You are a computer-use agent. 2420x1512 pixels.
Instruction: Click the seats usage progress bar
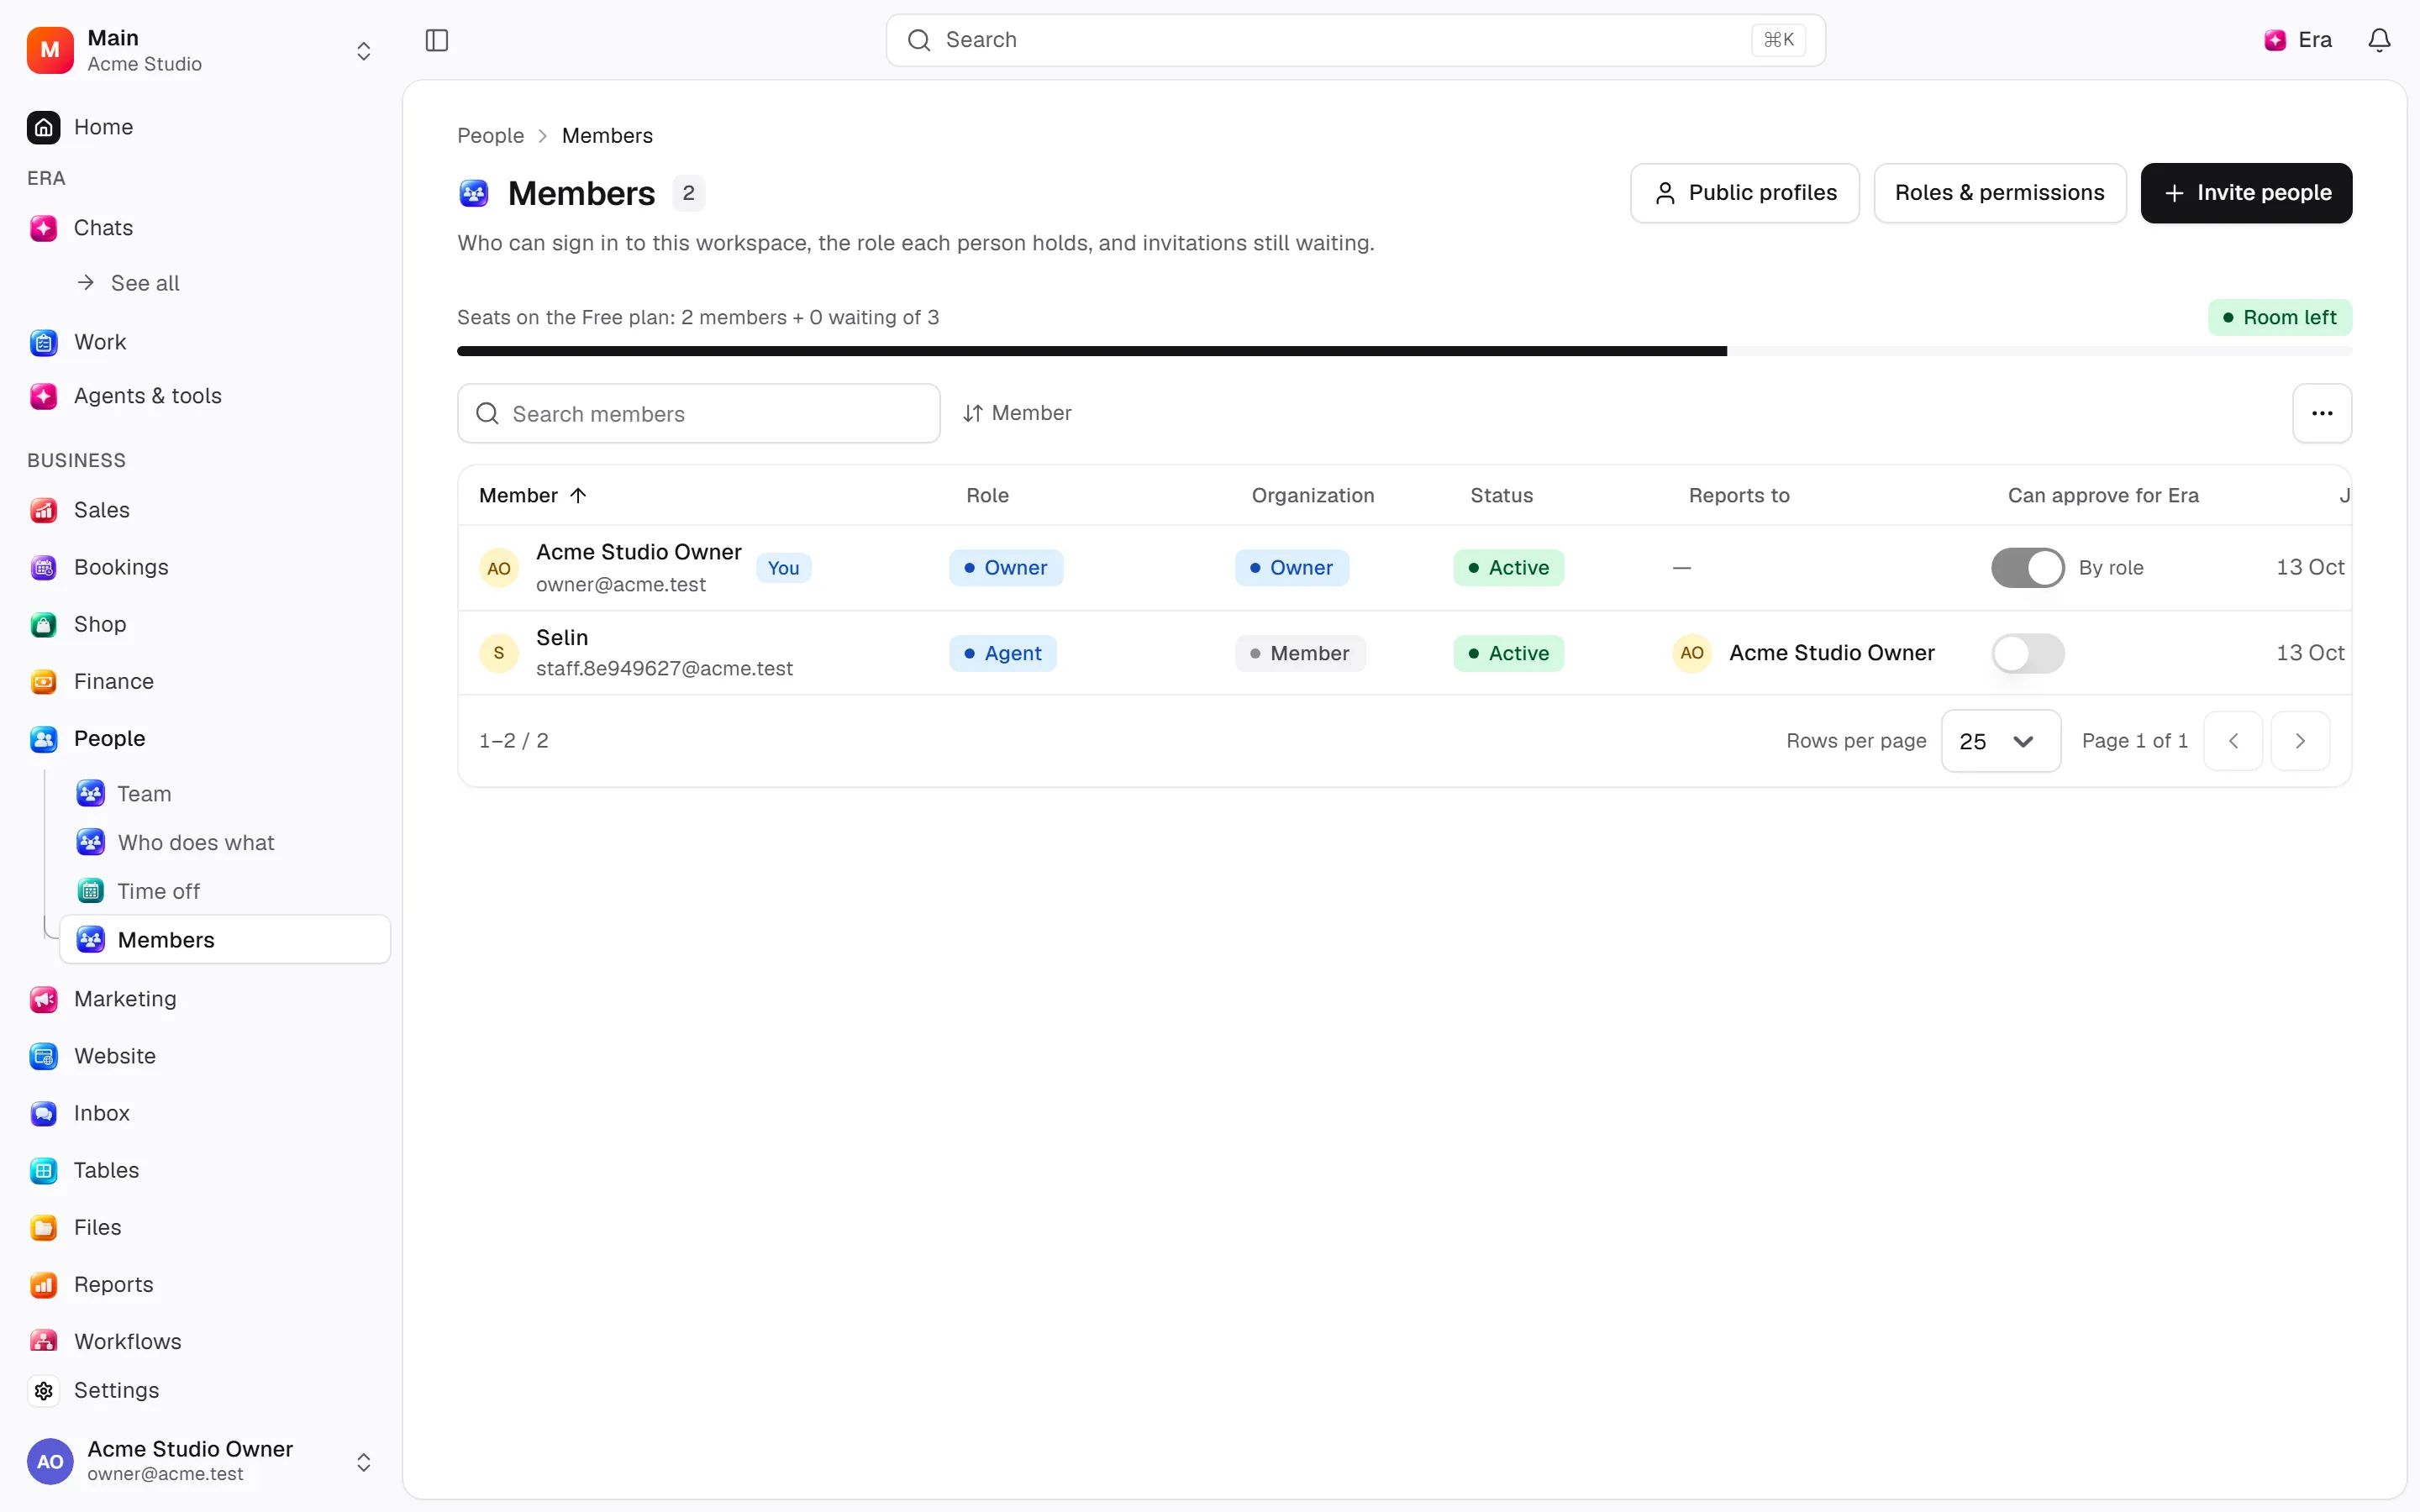[1404, 351]
